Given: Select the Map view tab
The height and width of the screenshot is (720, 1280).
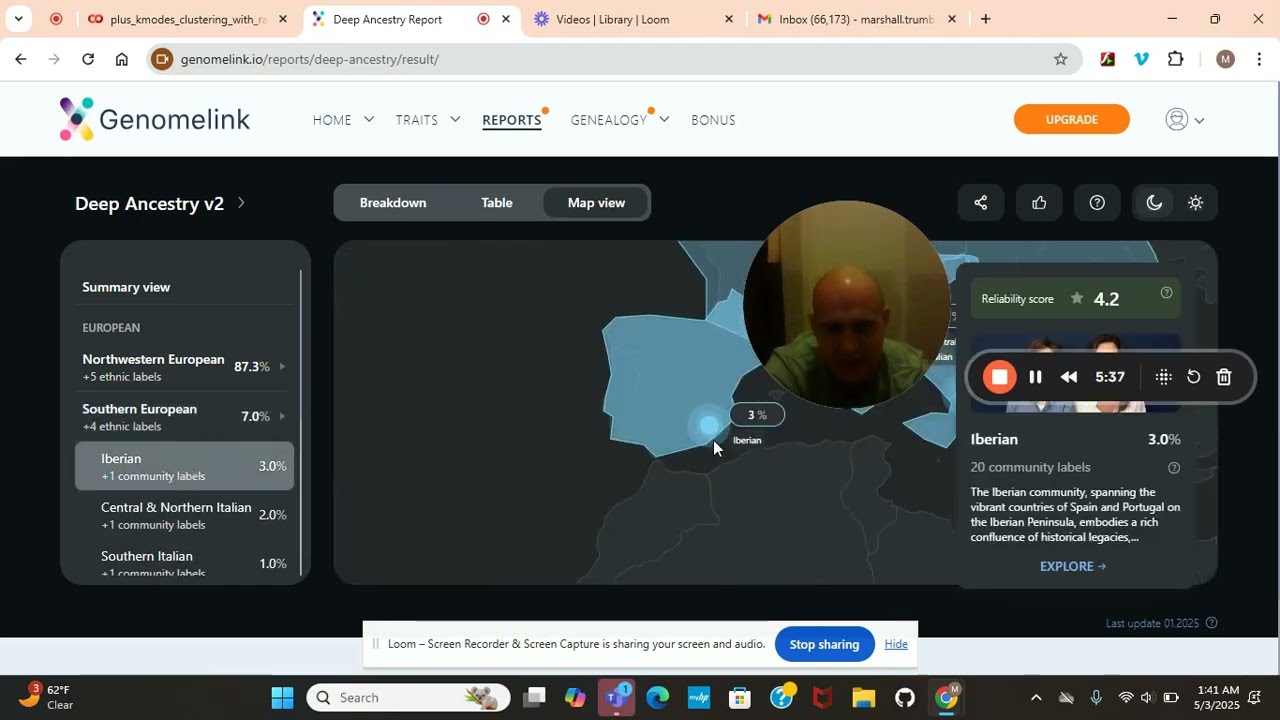Looking at the screenshot, I should (x=596, y=203).
